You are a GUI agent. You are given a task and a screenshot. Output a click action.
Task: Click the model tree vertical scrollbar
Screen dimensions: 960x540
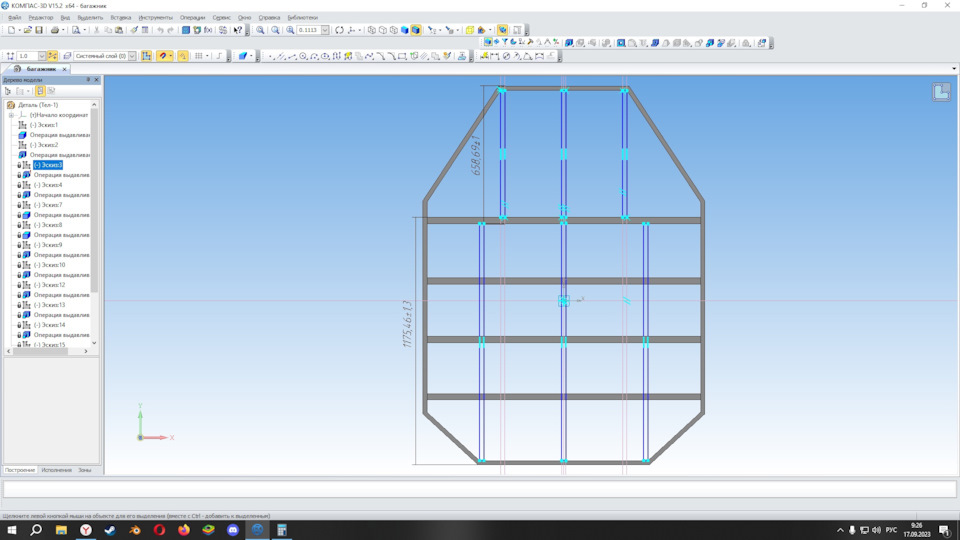tap(94, 202)
